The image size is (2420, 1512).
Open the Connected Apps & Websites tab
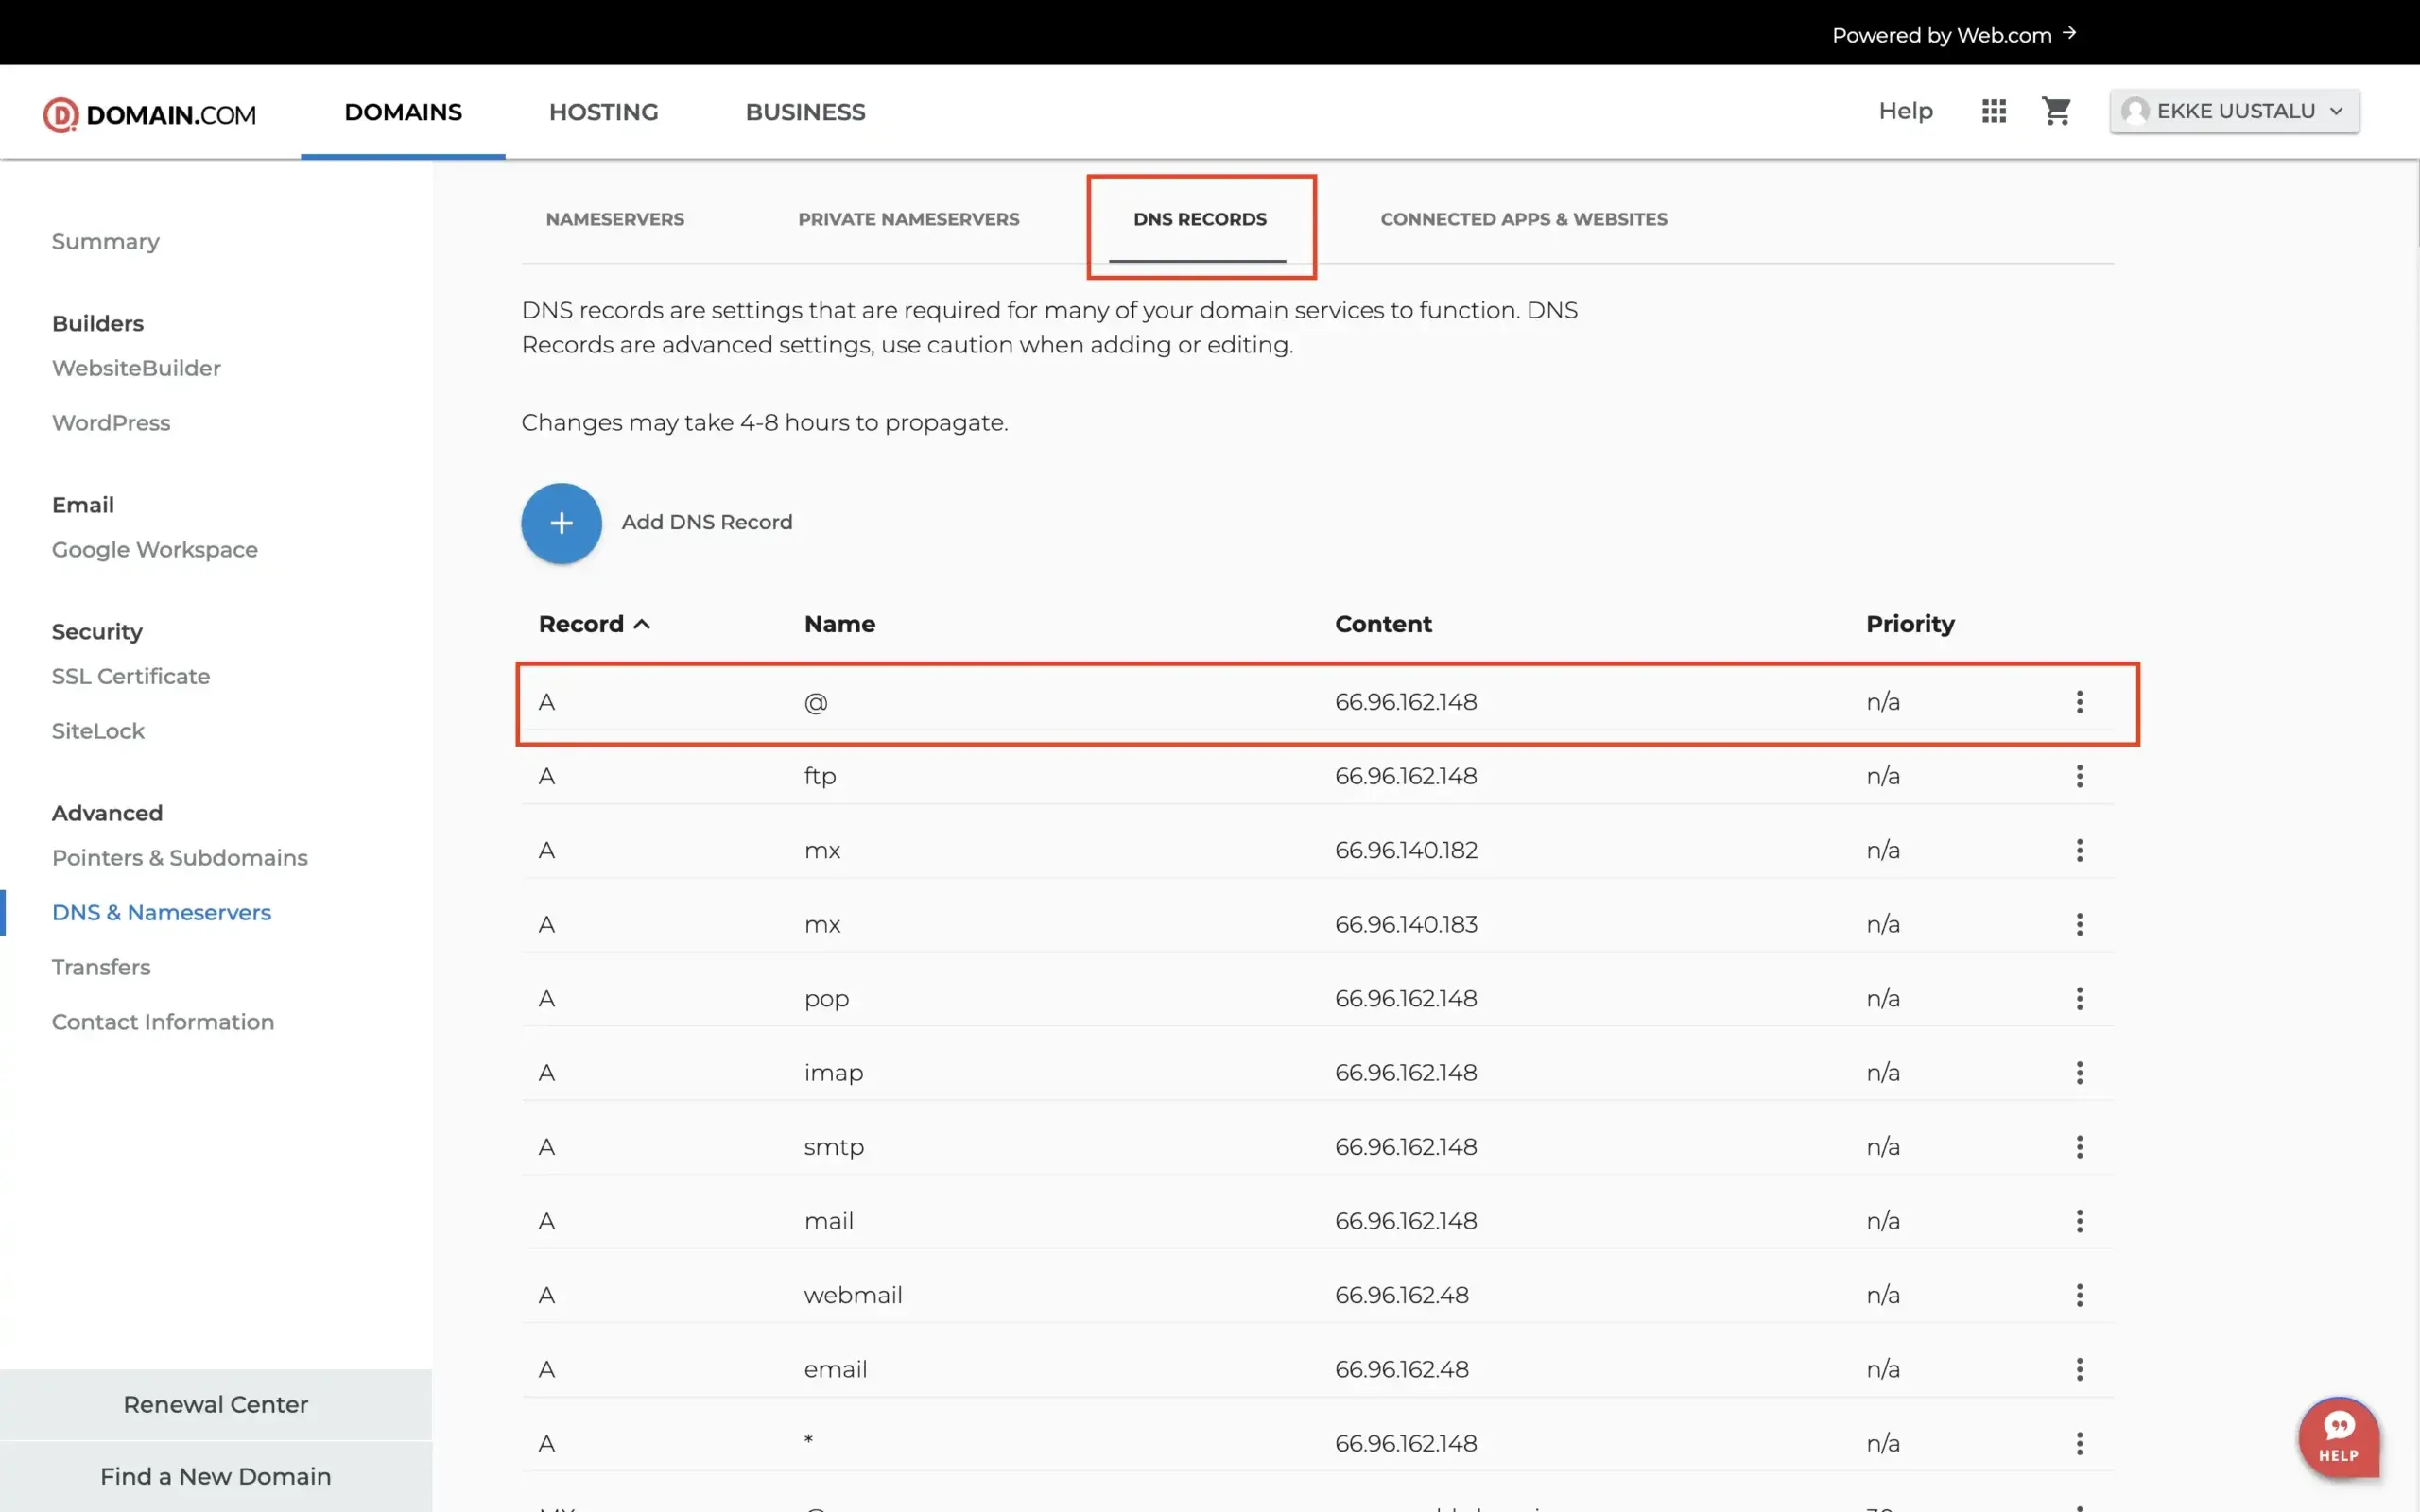point(1523,219)
